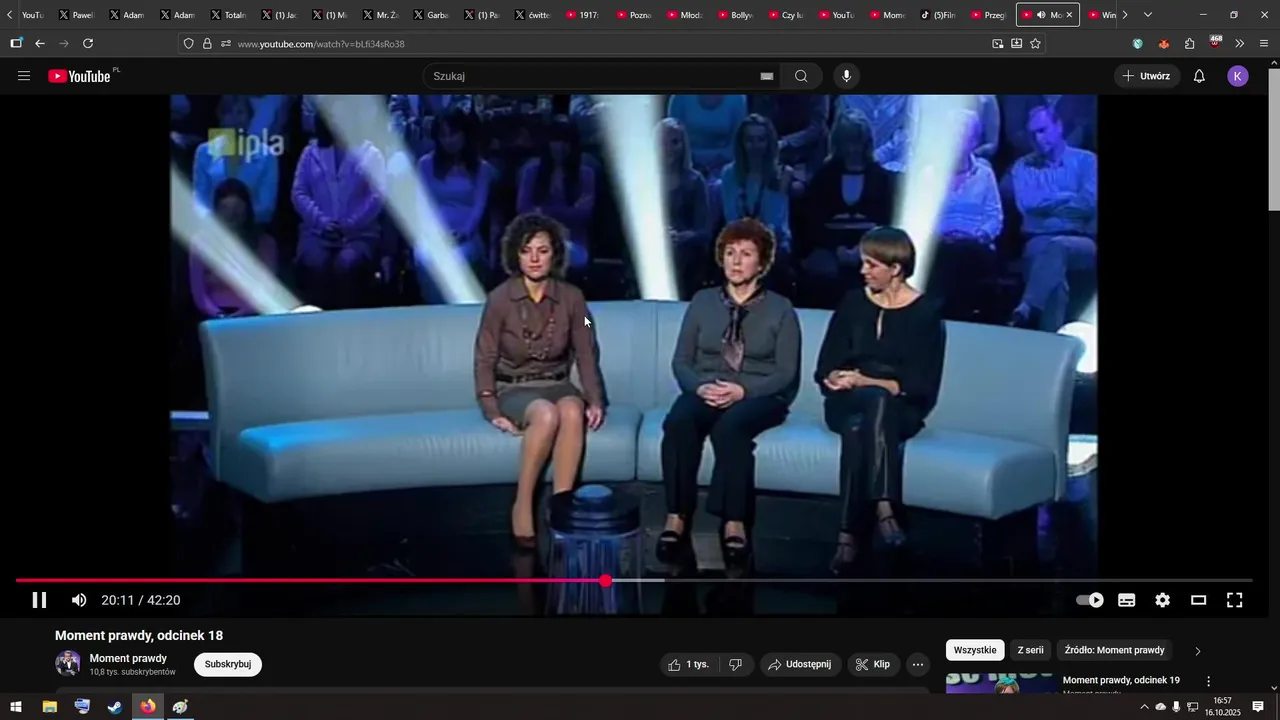The width and height of the screenshot is (1280, 720).
Task: Click the Udostępnij share button
Action: [799, 664]
